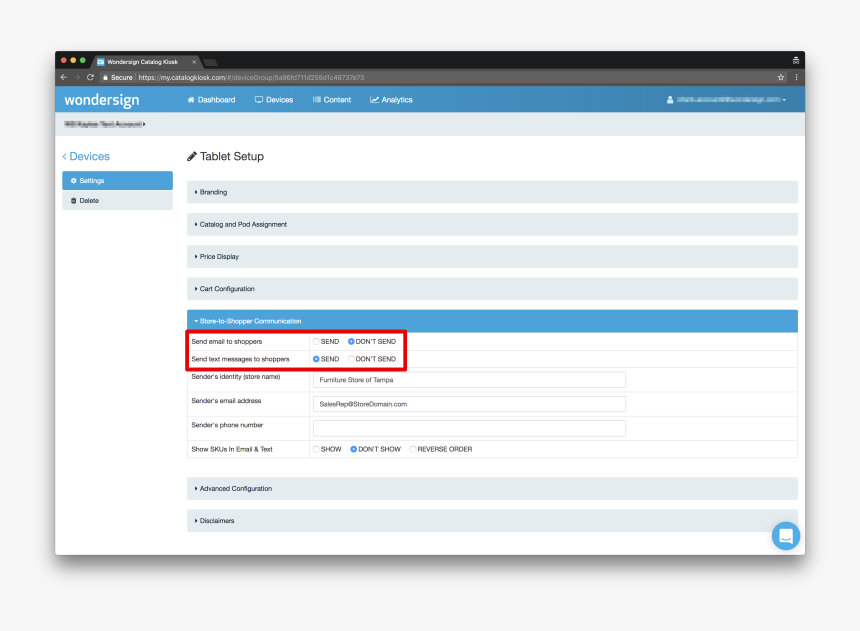The image size is (860, 631).
Task: Click the secure padlock icon in address bar
Action: pos(105,77)
